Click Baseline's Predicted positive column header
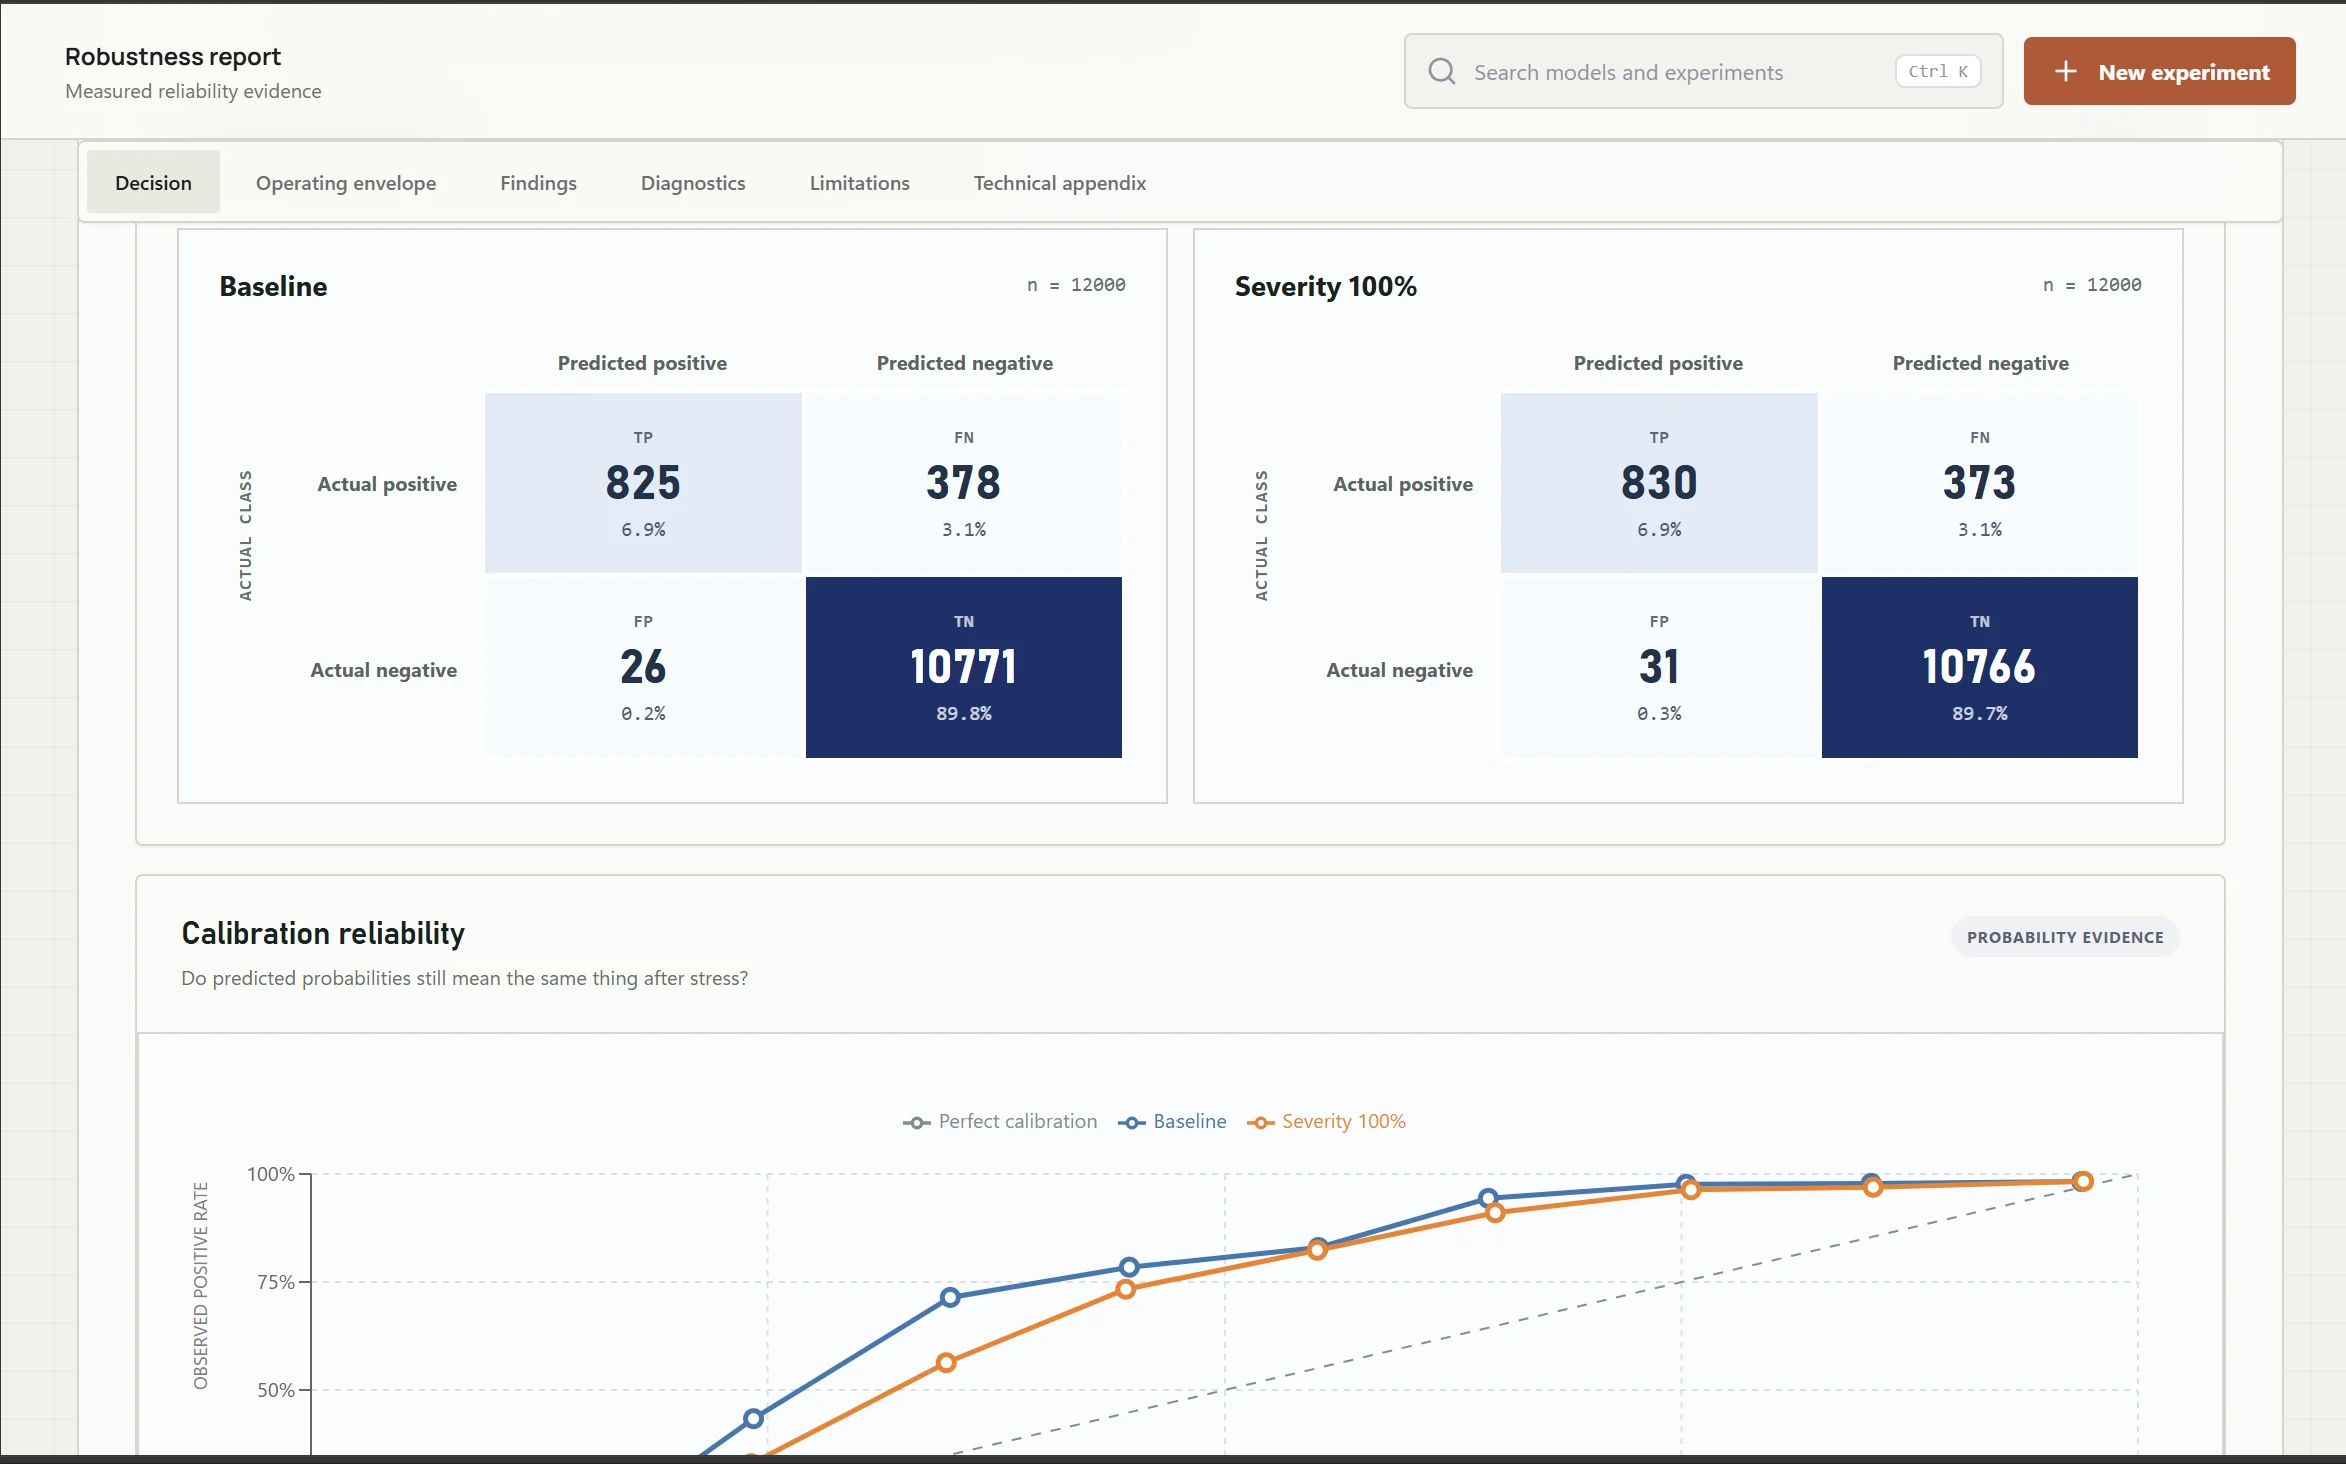The height and width of the screenshot is (1464, 2346). (642, 363)
